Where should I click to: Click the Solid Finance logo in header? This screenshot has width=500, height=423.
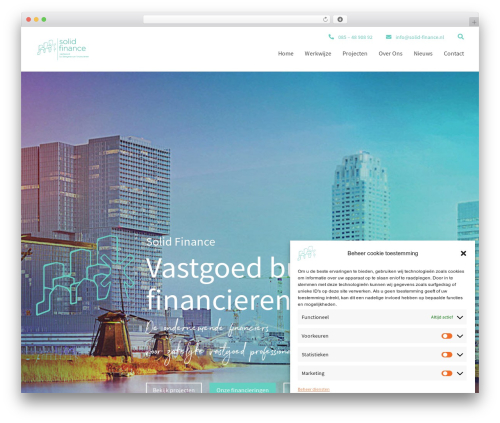pos(63,49)
